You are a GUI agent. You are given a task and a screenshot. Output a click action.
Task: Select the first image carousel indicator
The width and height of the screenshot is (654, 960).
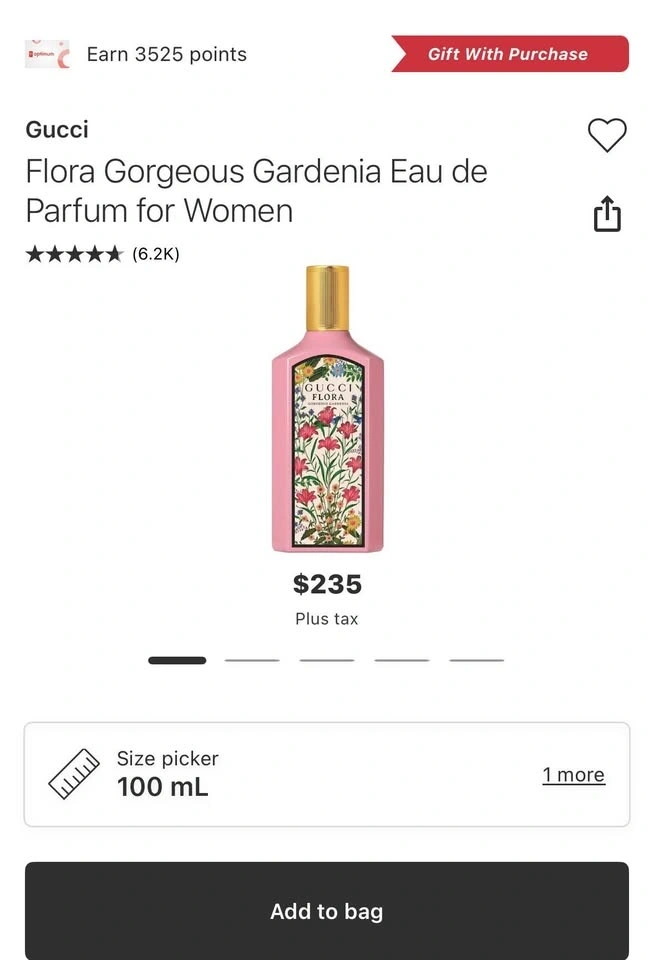(177, 660)
